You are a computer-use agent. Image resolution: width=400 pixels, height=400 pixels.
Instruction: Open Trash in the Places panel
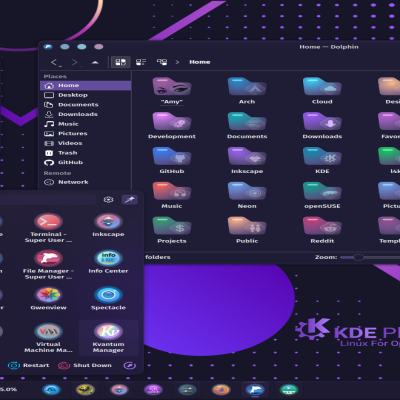(86, 153)
